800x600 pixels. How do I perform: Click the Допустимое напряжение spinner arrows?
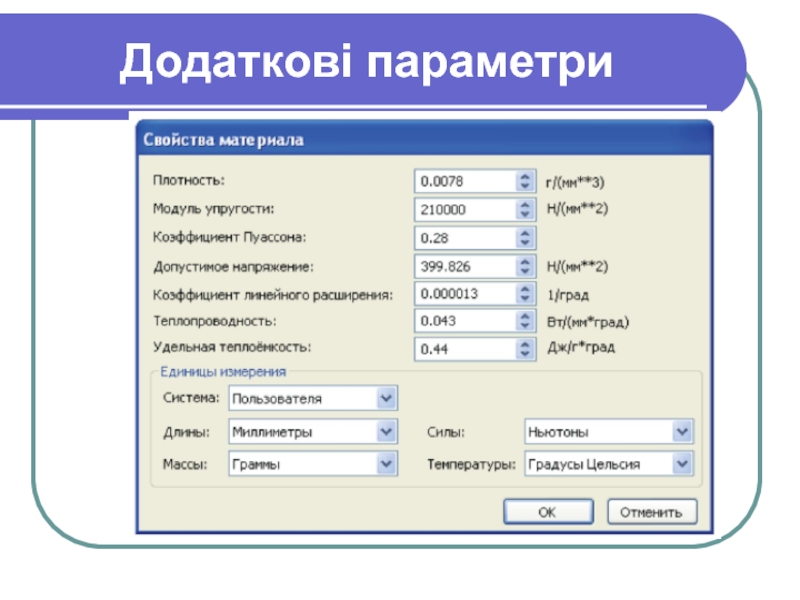[x=525, y=267]
